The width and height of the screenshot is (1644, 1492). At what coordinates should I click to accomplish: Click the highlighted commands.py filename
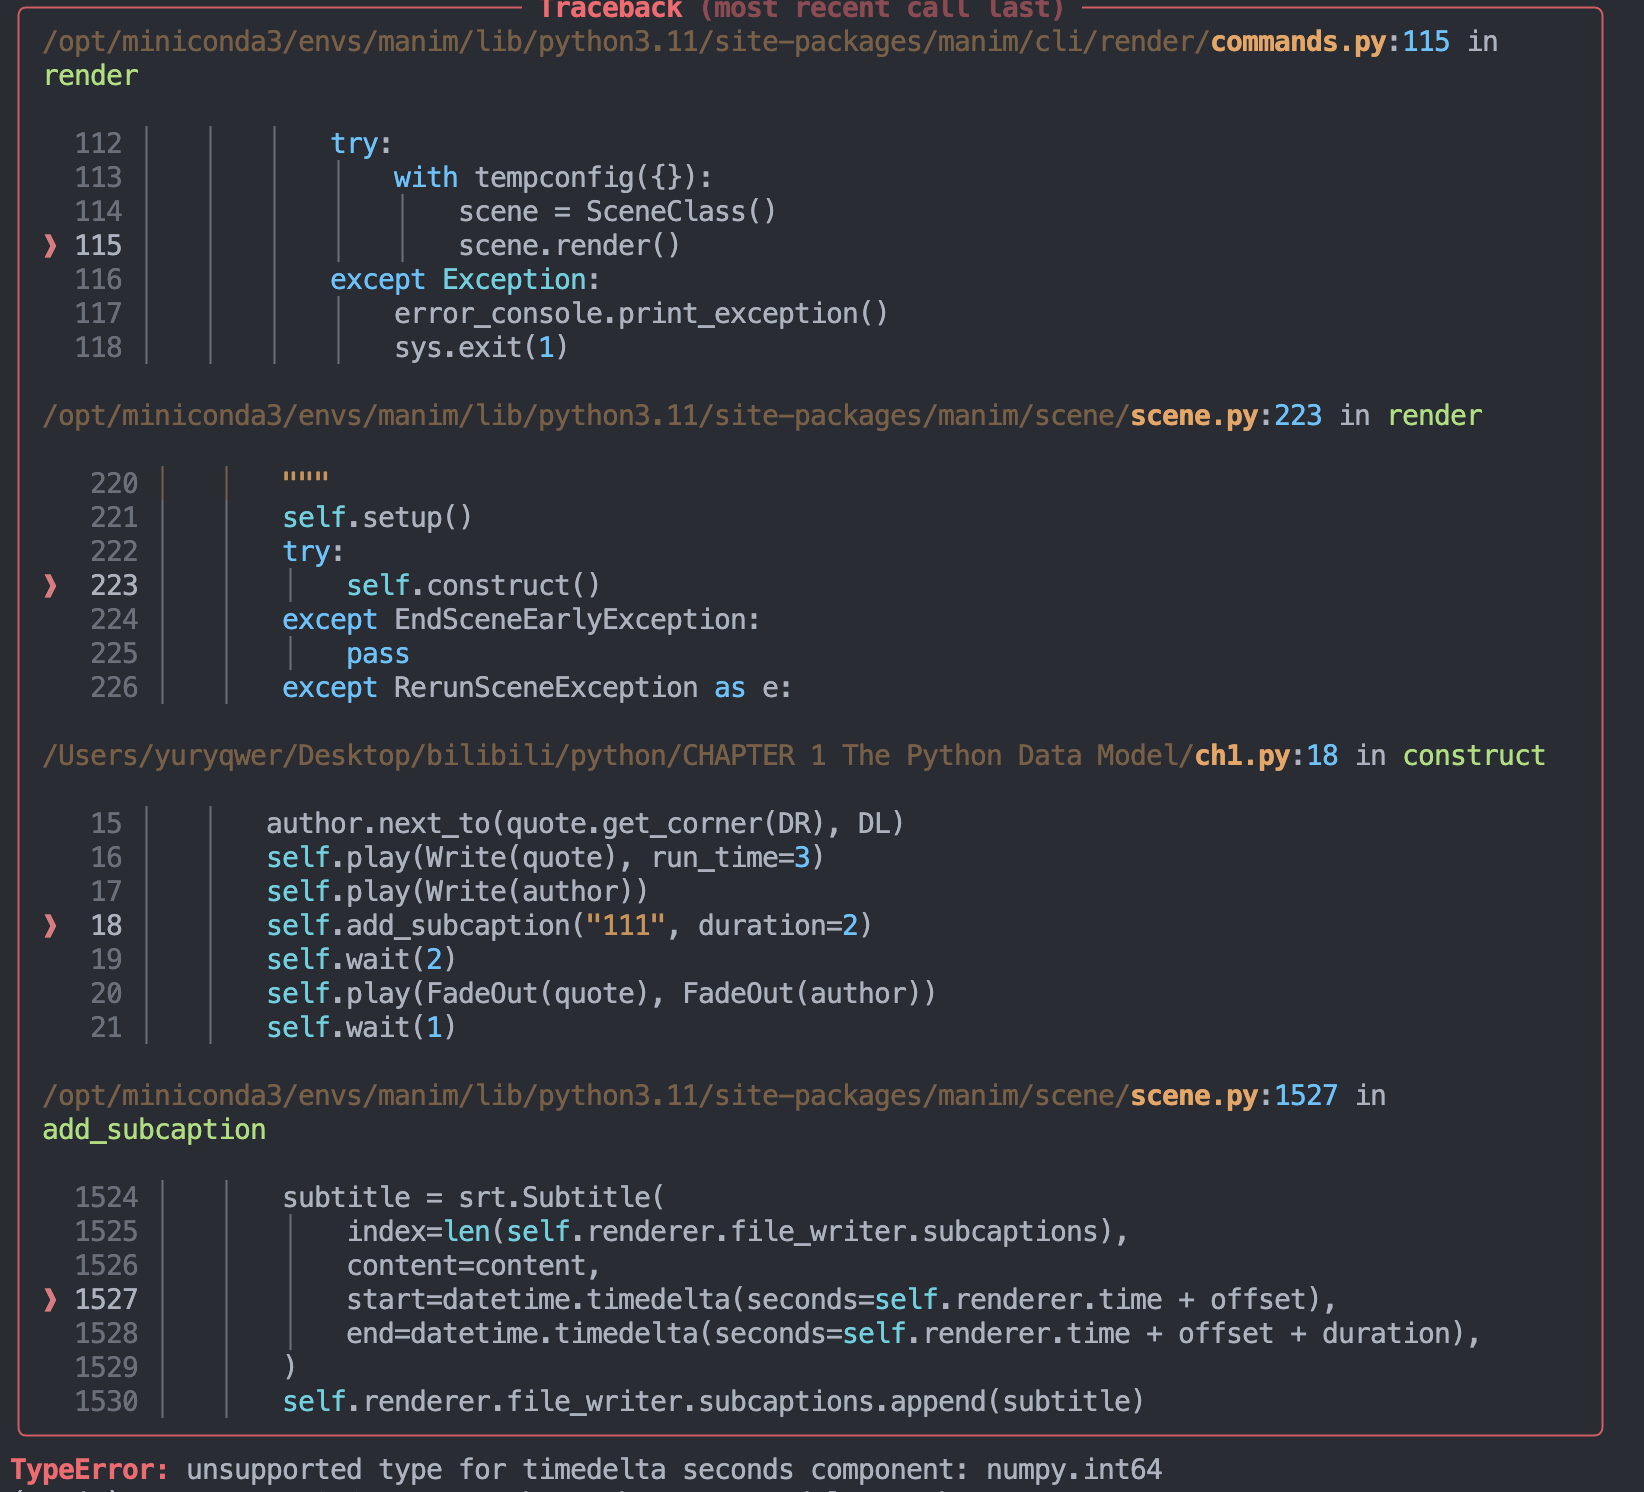(1297, 41)
